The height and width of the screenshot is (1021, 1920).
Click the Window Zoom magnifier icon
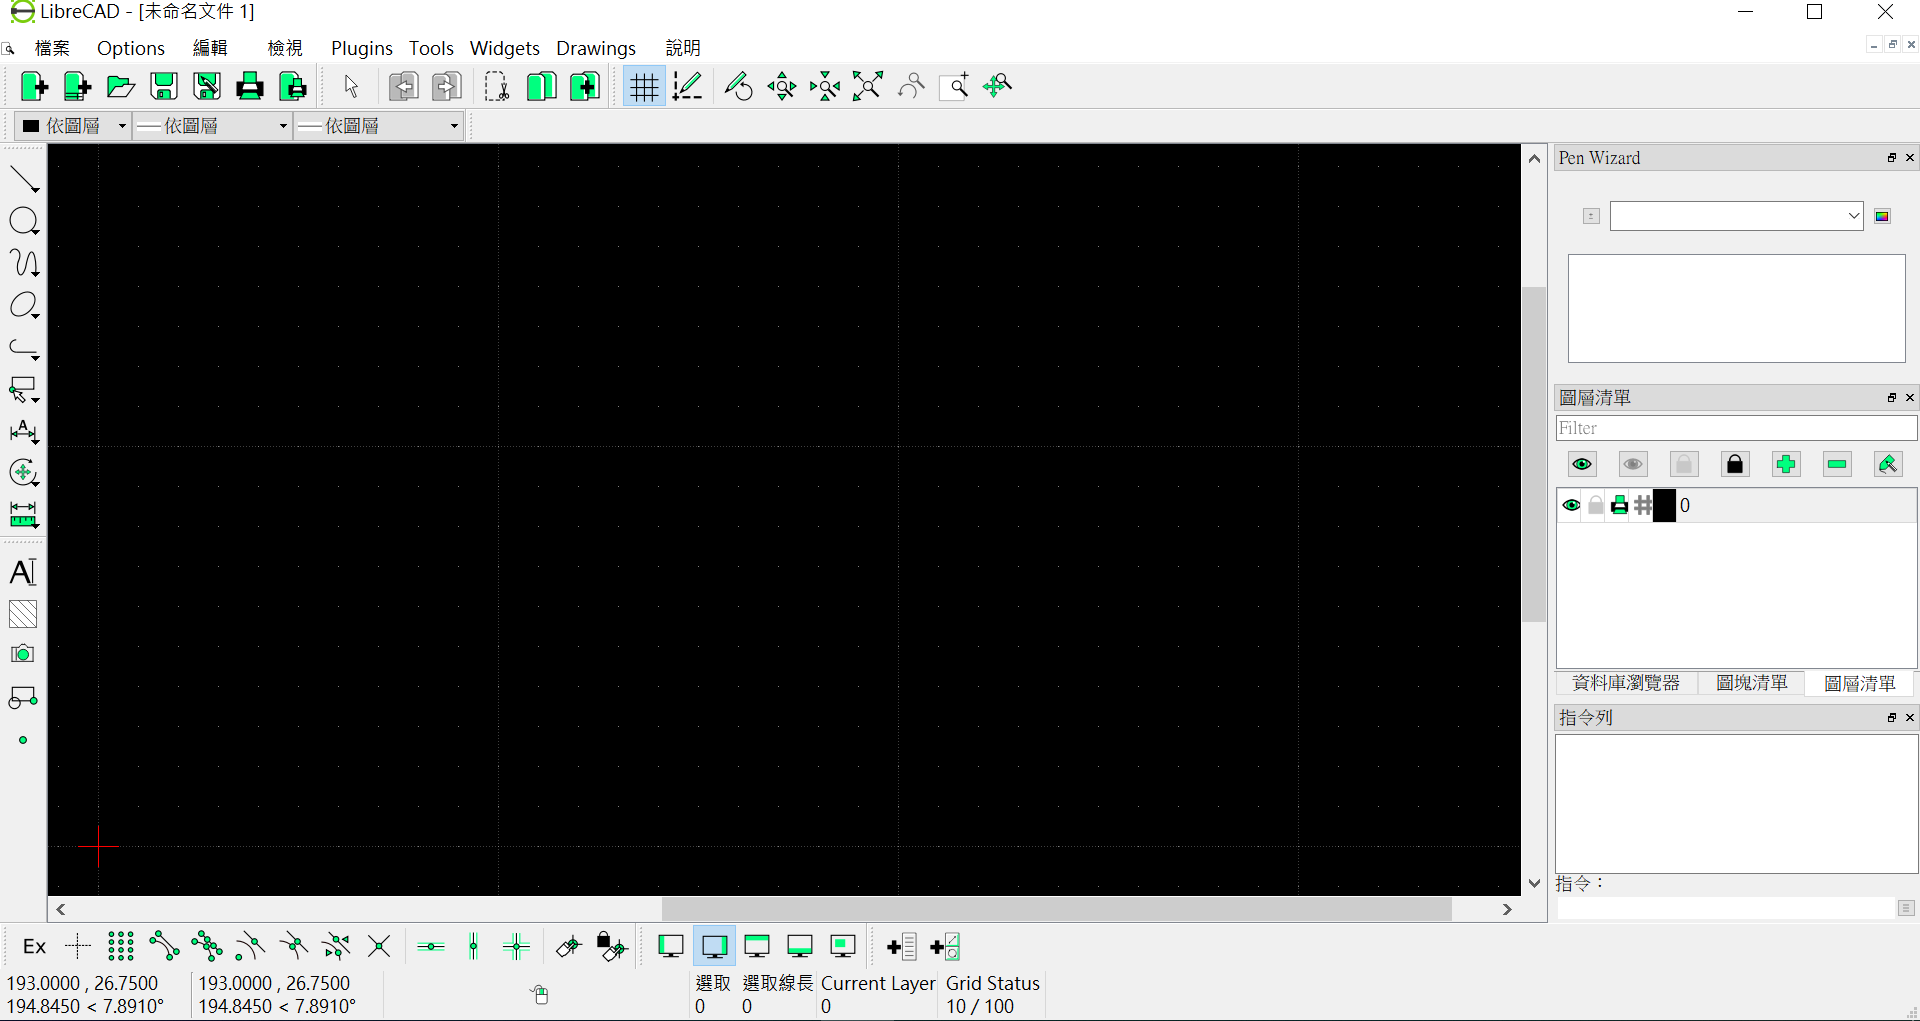point(955,87)
